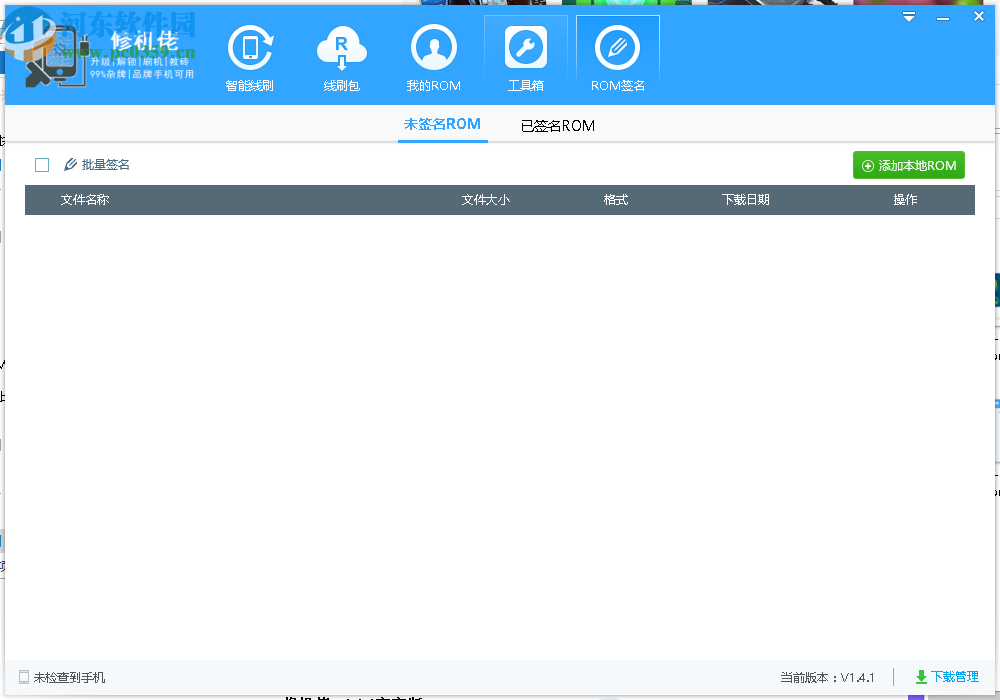1000x700 pixels.
Task: Open 下载管理 download manager link
Action: point(947,677)
